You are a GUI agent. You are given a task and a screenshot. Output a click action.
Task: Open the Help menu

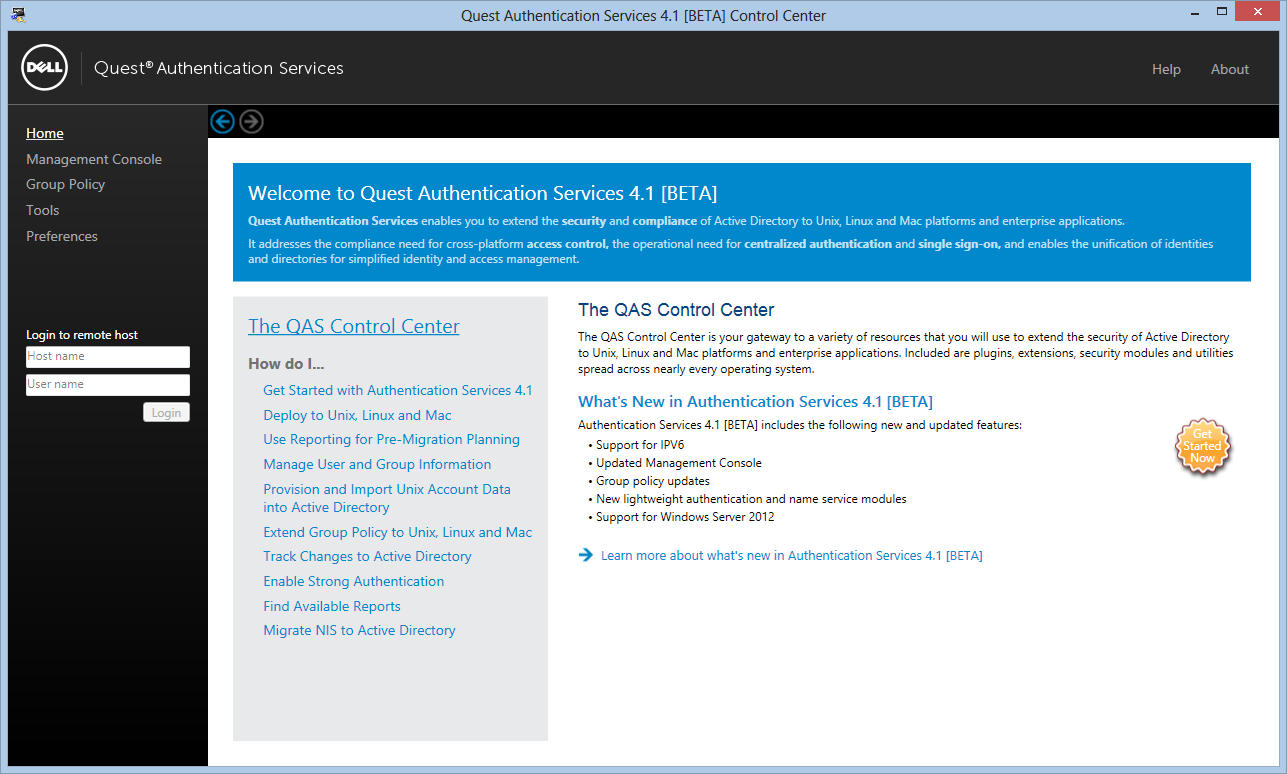[1166, 69]
